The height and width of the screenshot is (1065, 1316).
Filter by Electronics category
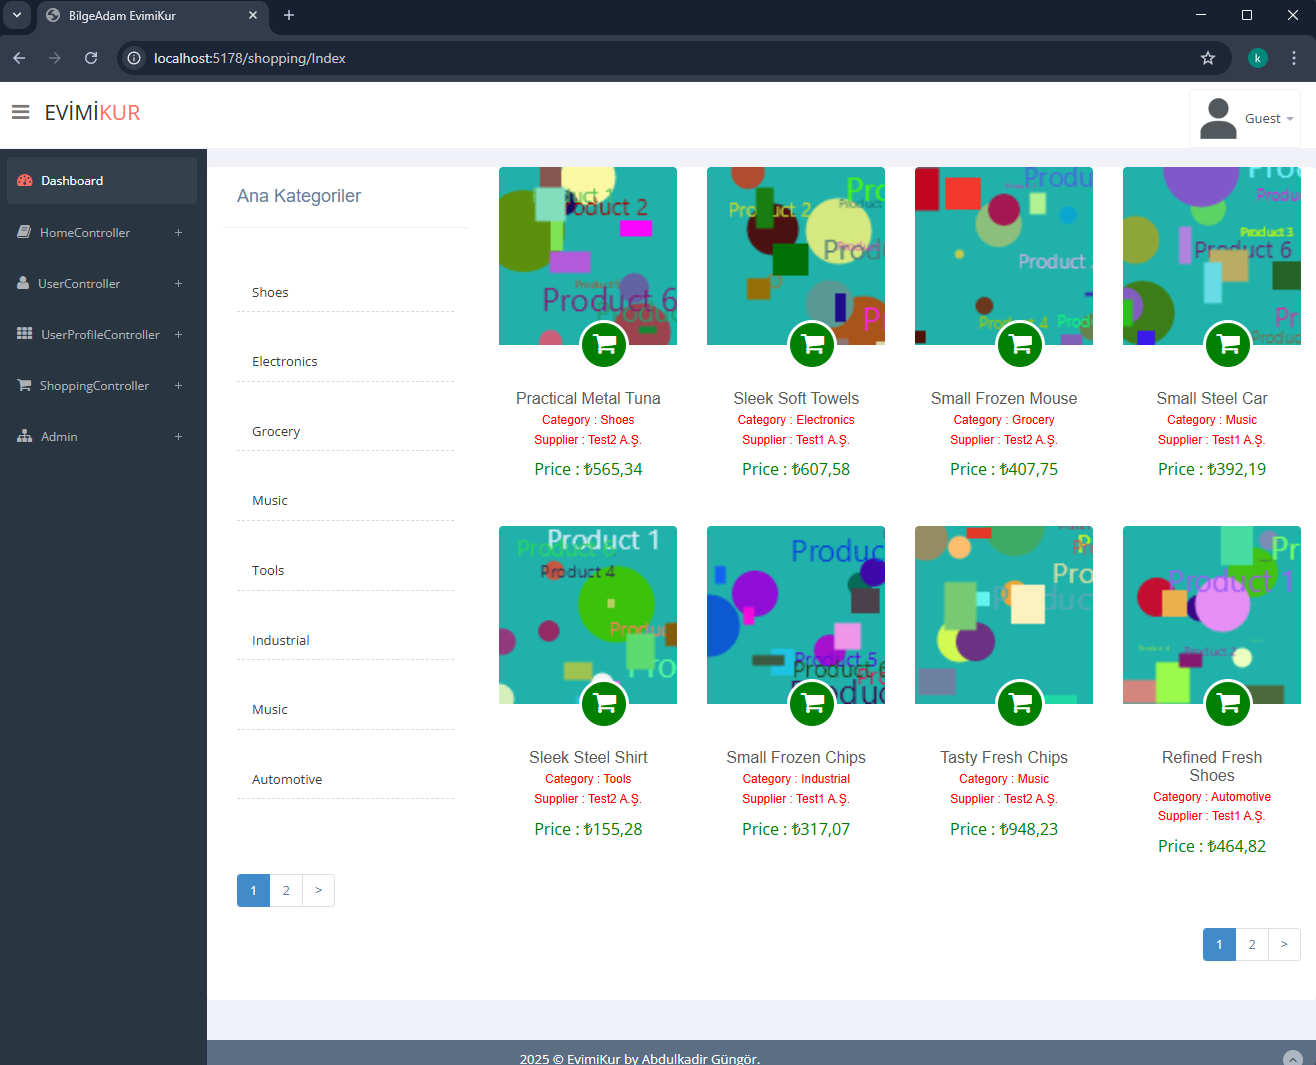click(285, 362)
